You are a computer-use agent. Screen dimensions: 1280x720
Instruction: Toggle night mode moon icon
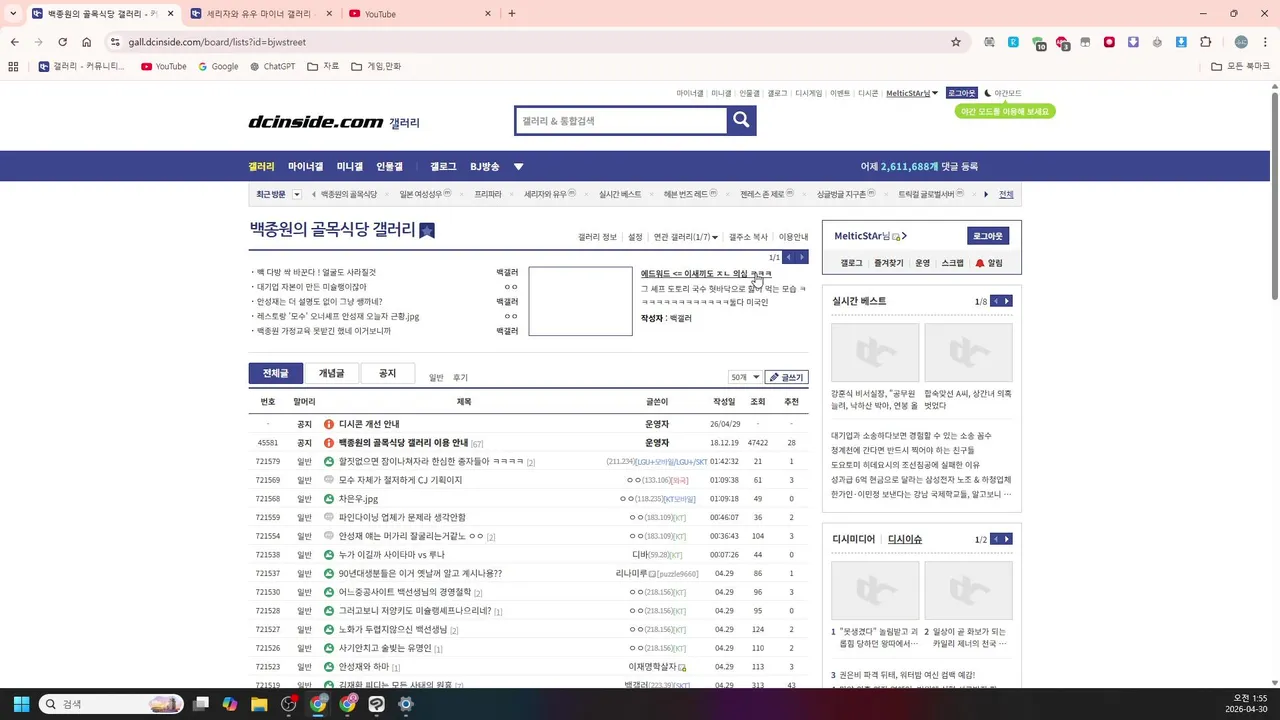click(x=988, y=93)
